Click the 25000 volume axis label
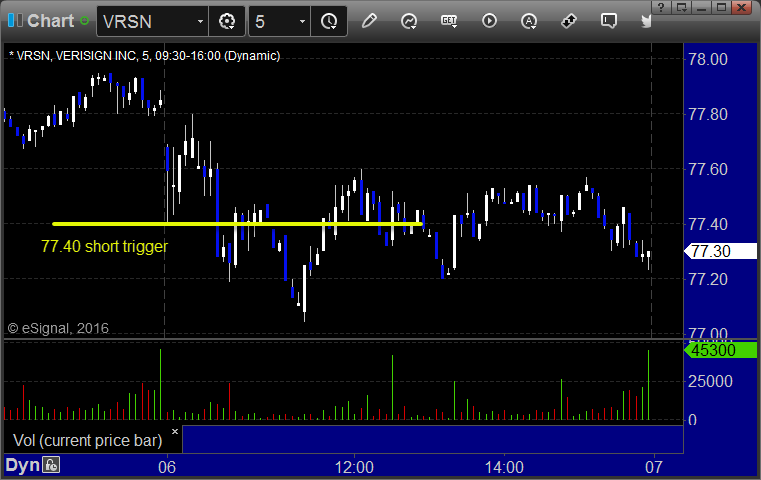The image size is (761, 480). click(x=710, y=381)
